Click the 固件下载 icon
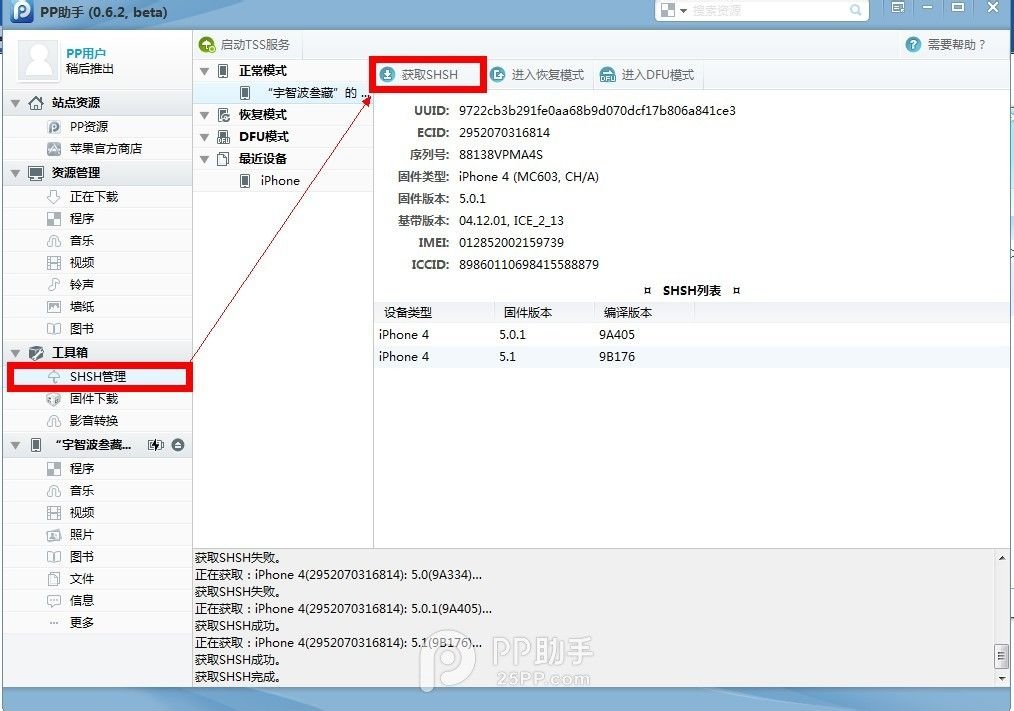This screenshot has width=1014, height=711. (54, 399)
